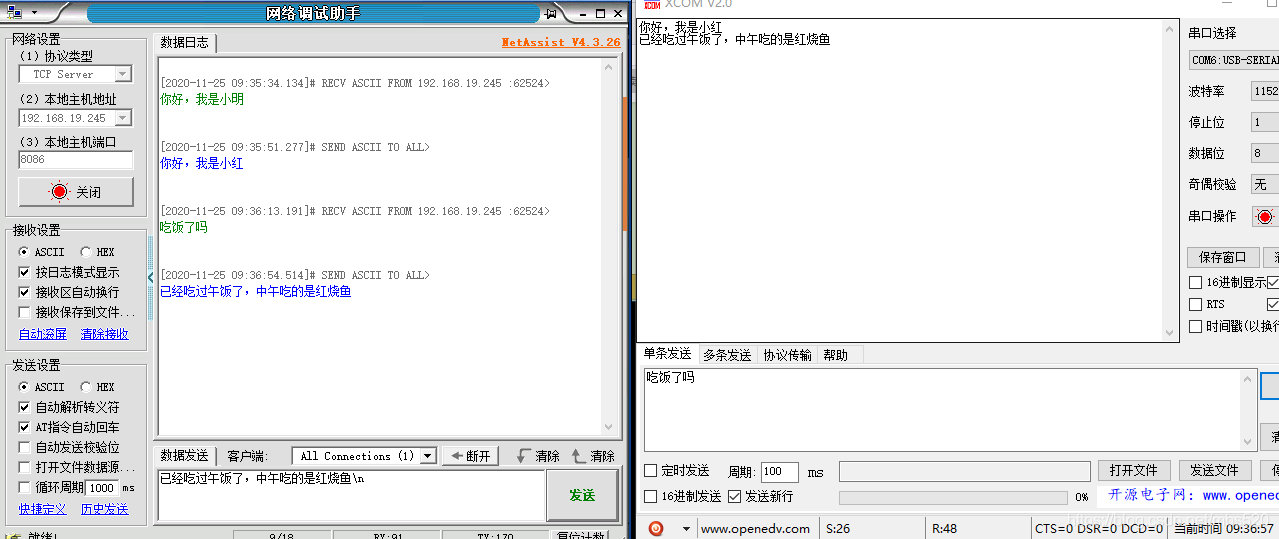Image resolution: width=1279 pixels, height=539 pixels.
Task: Click the 自动滚屏 link
Action: tap(43, 334)
